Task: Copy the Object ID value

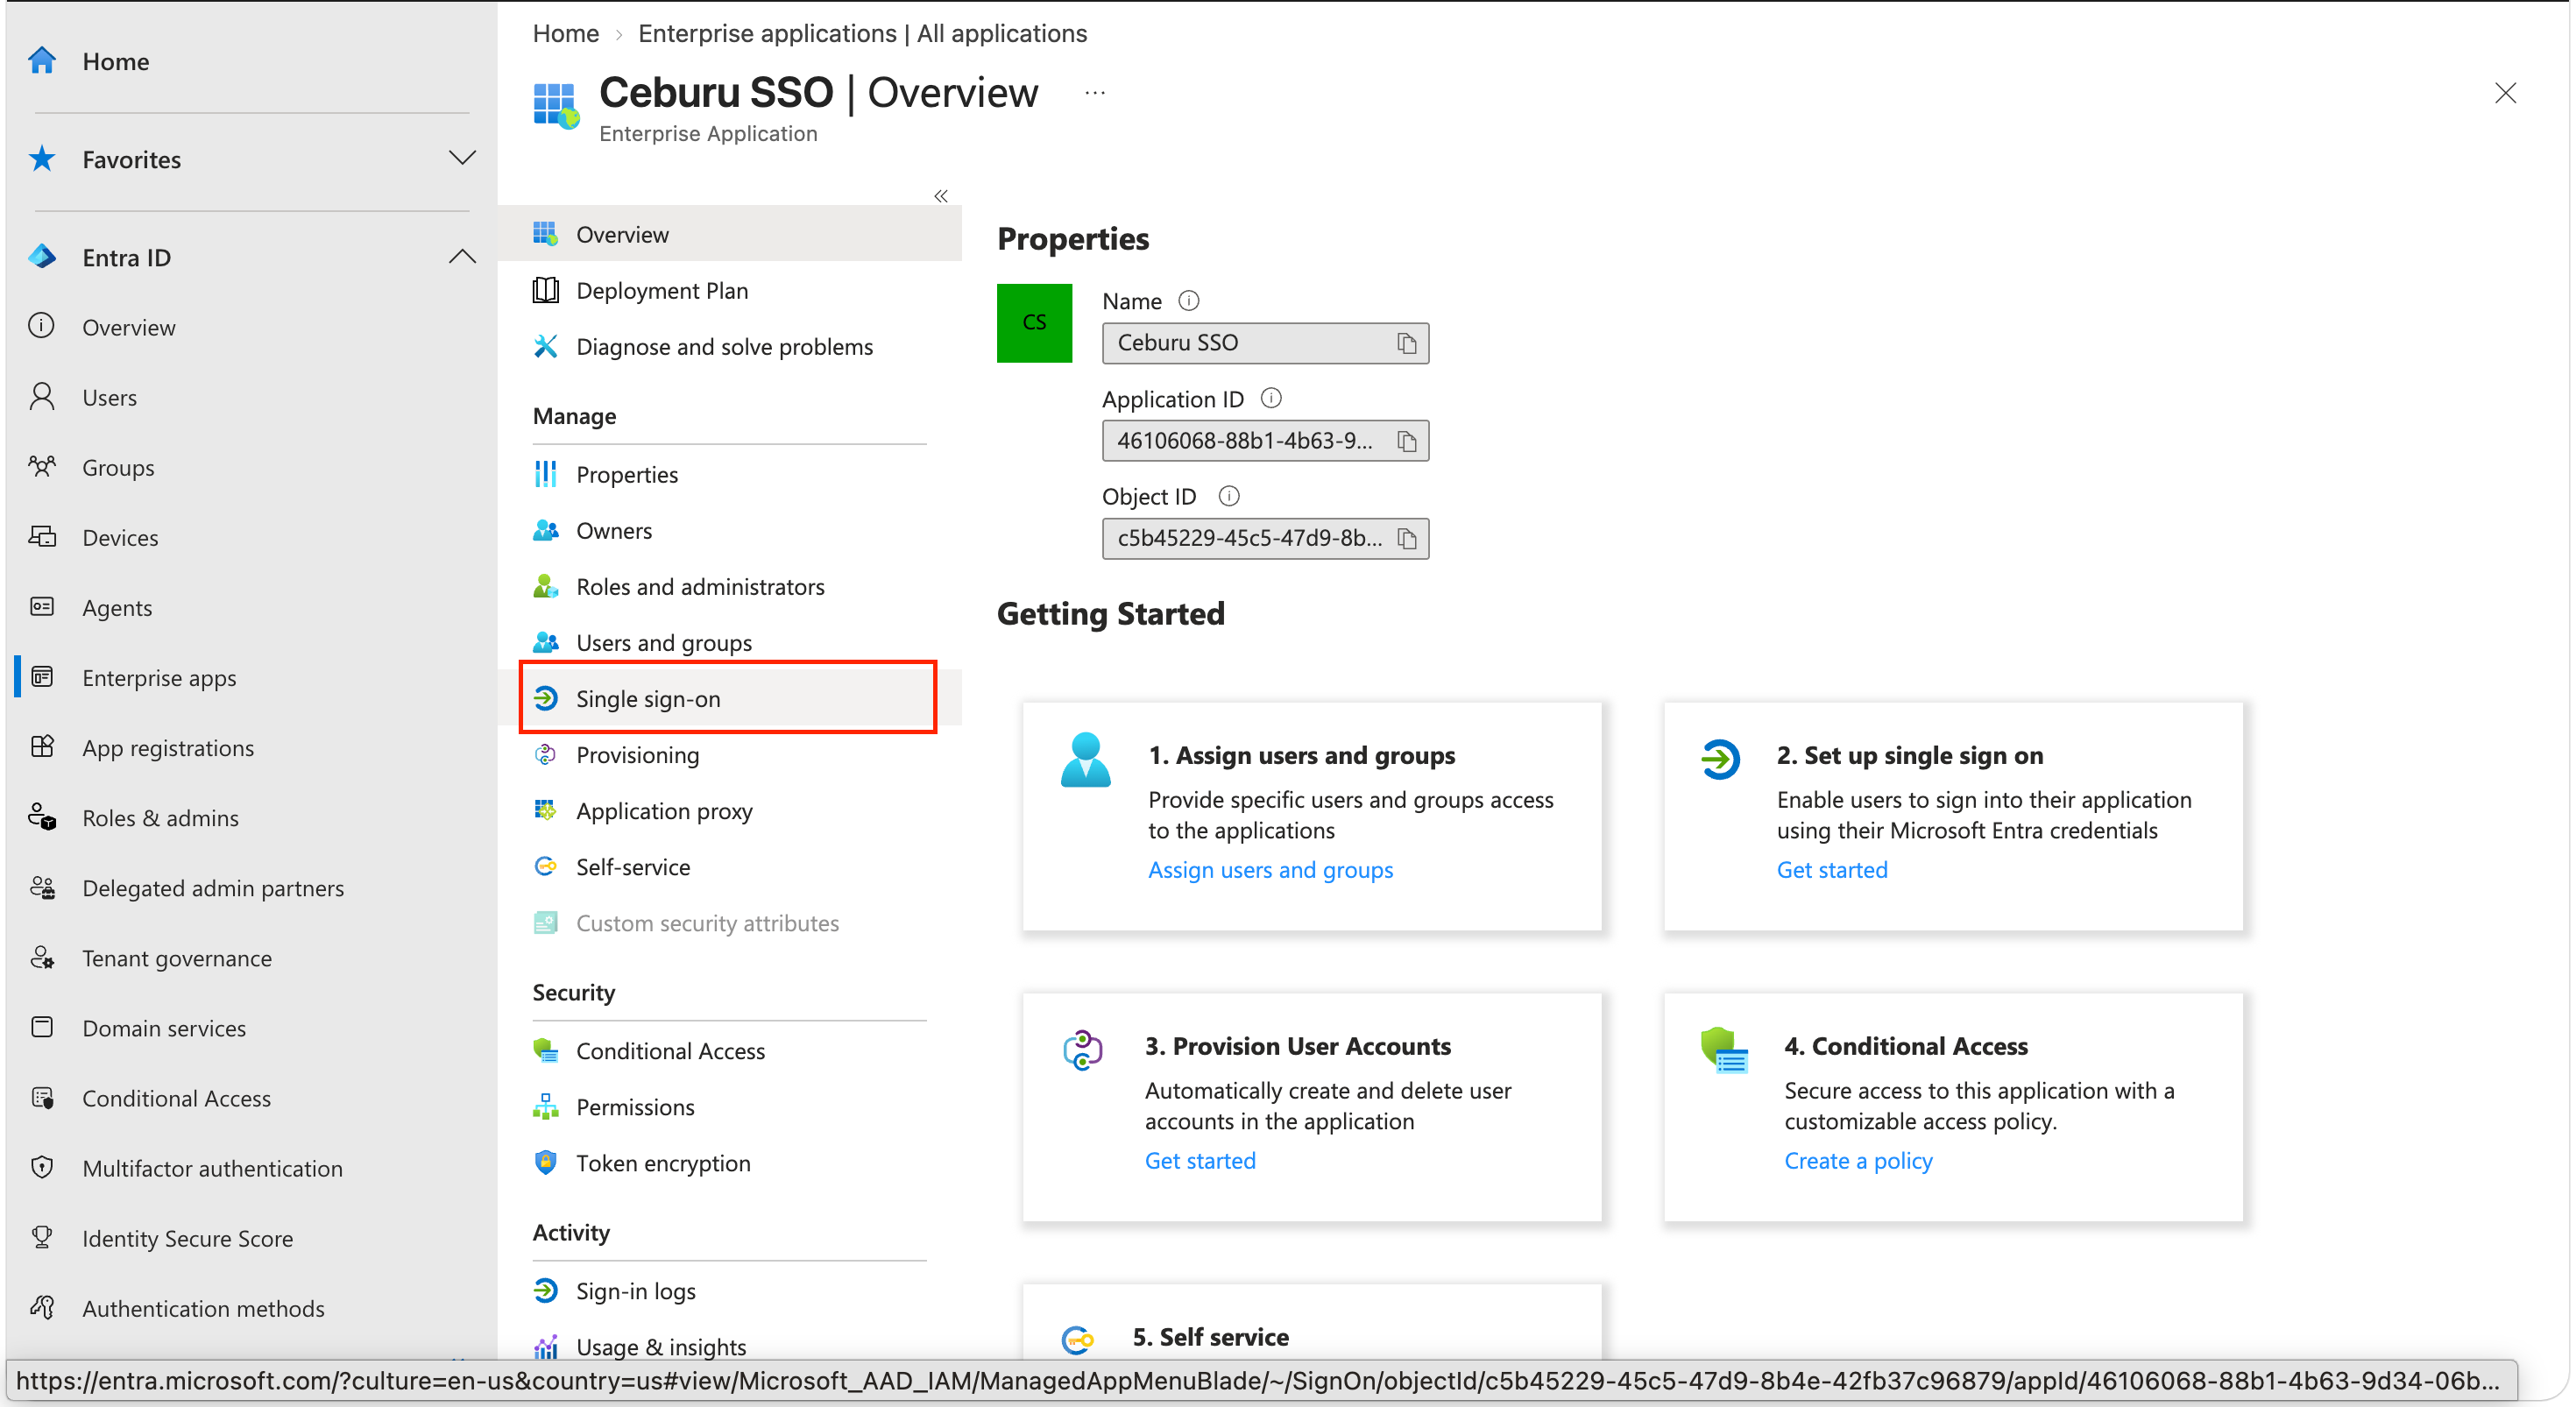Action: click(1407, 539)
